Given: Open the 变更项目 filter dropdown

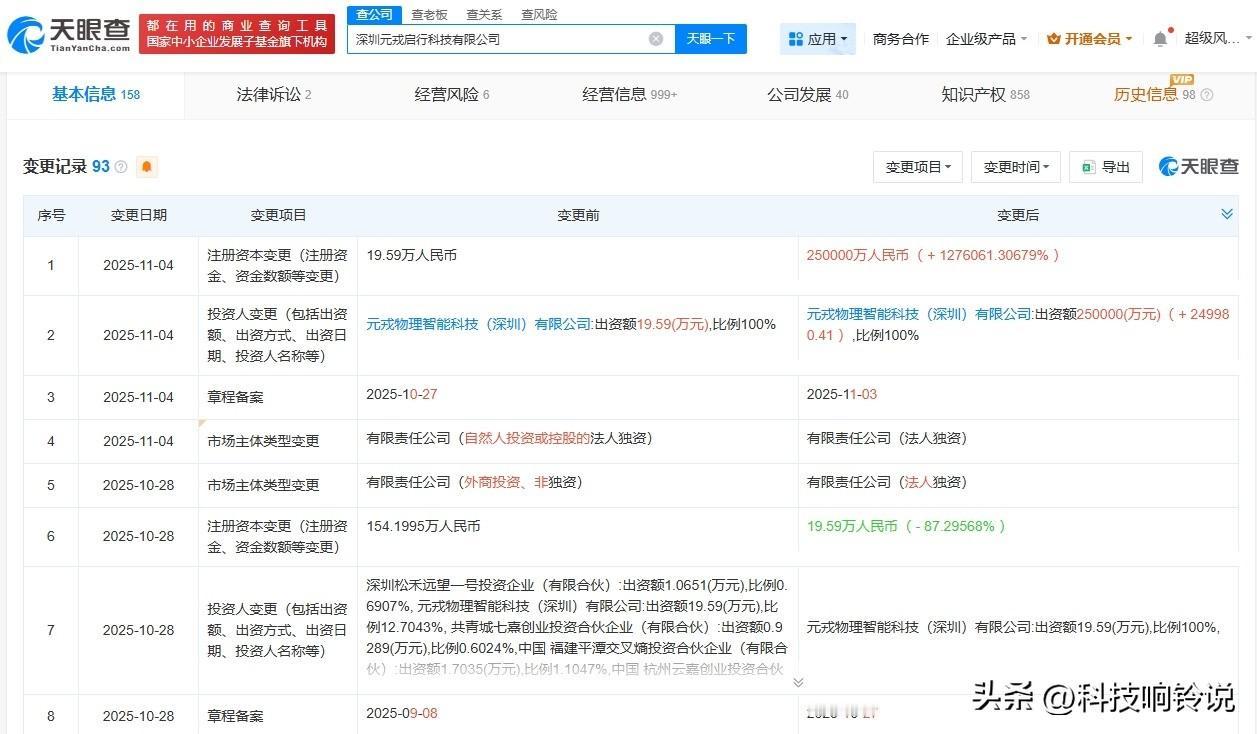Looking at the screenshot, I should point(918,167).
